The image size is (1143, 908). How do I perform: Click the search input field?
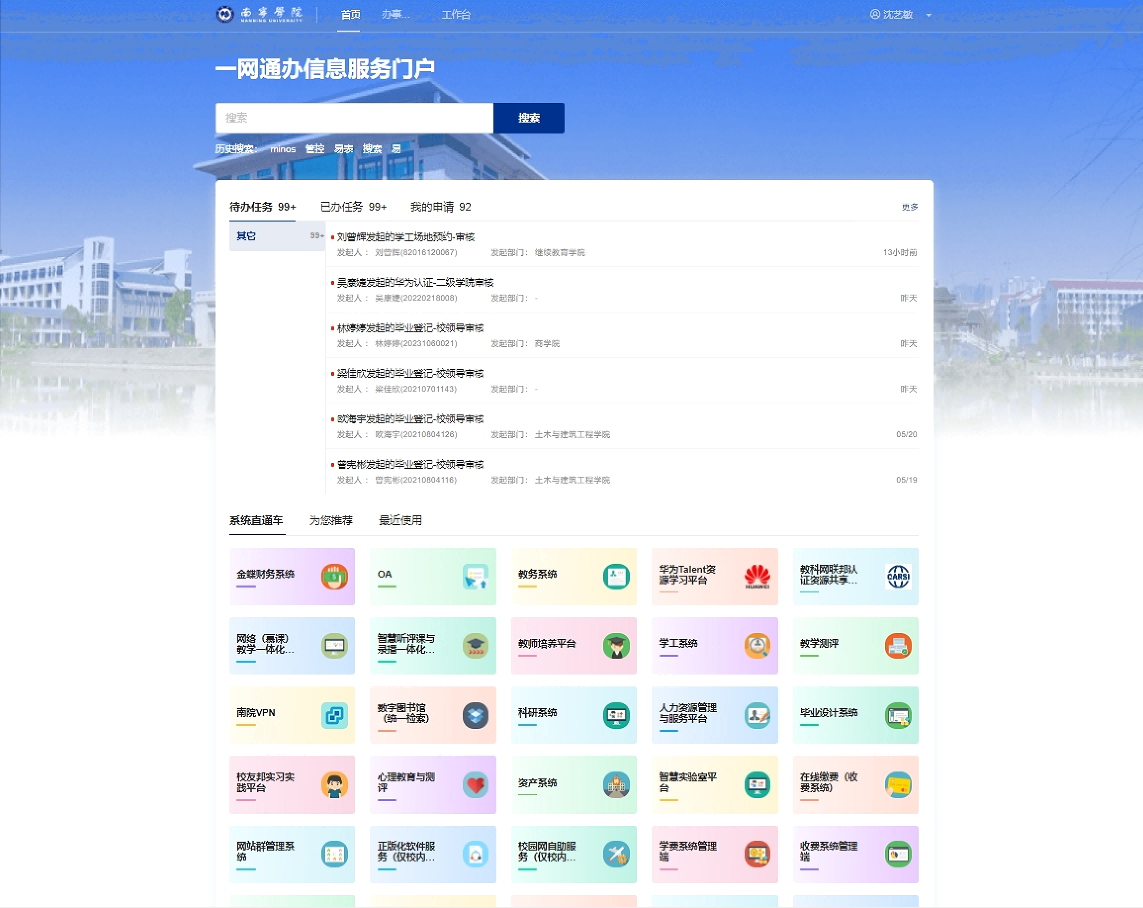click(x=354, y=118)
